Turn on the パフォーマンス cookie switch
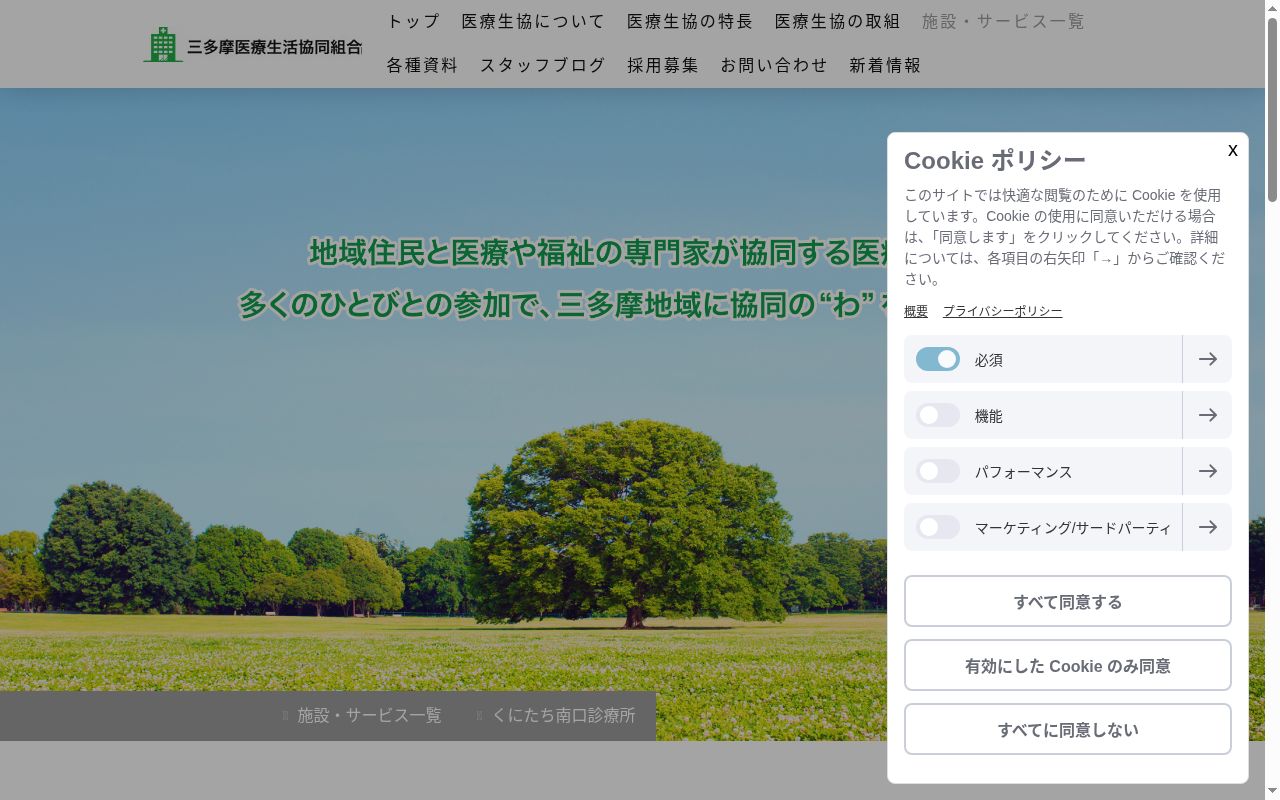The height and width of the screenshot is (800, 1280). tap(938, 471)
